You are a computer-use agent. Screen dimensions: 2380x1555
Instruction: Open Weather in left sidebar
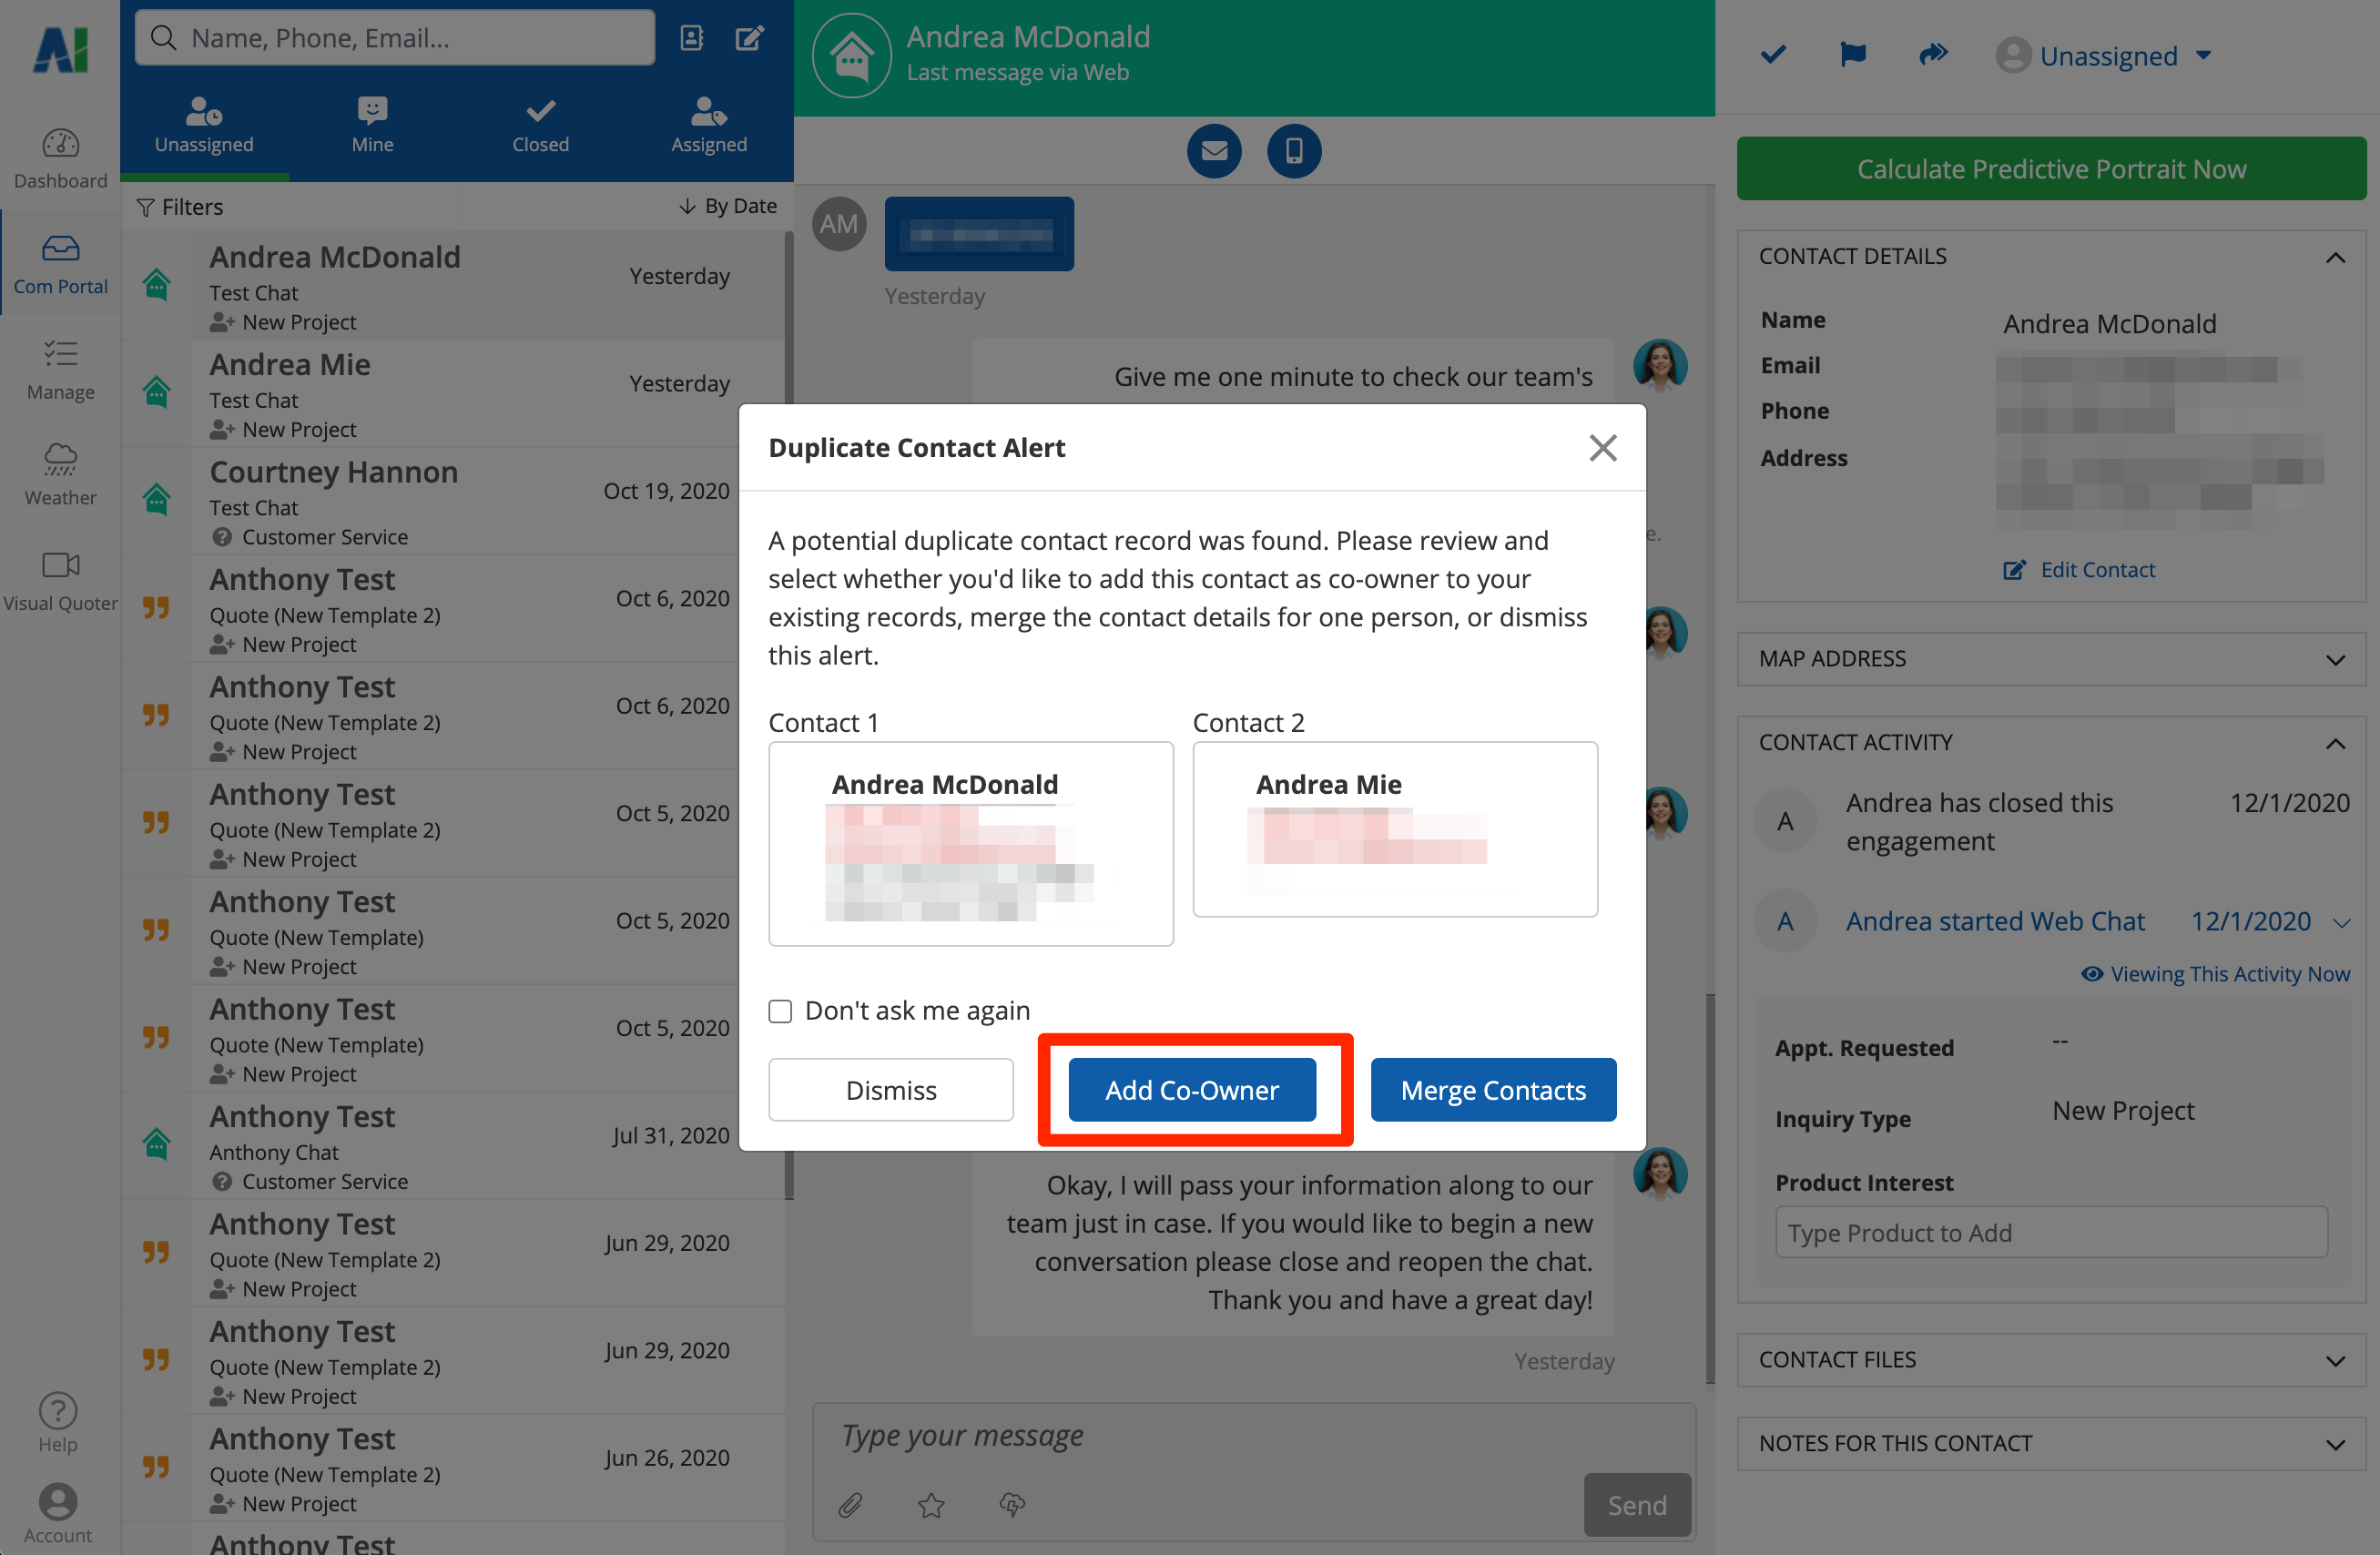pyautogui.click(x=60, y=474)
